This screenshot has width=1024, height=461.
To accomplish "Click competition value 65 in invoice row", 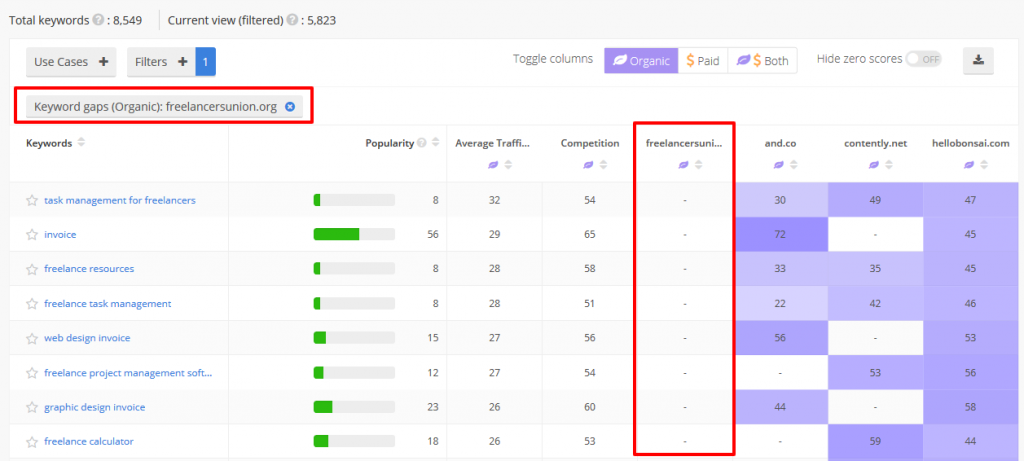I will pyautogui.click(x=590, y=234).
